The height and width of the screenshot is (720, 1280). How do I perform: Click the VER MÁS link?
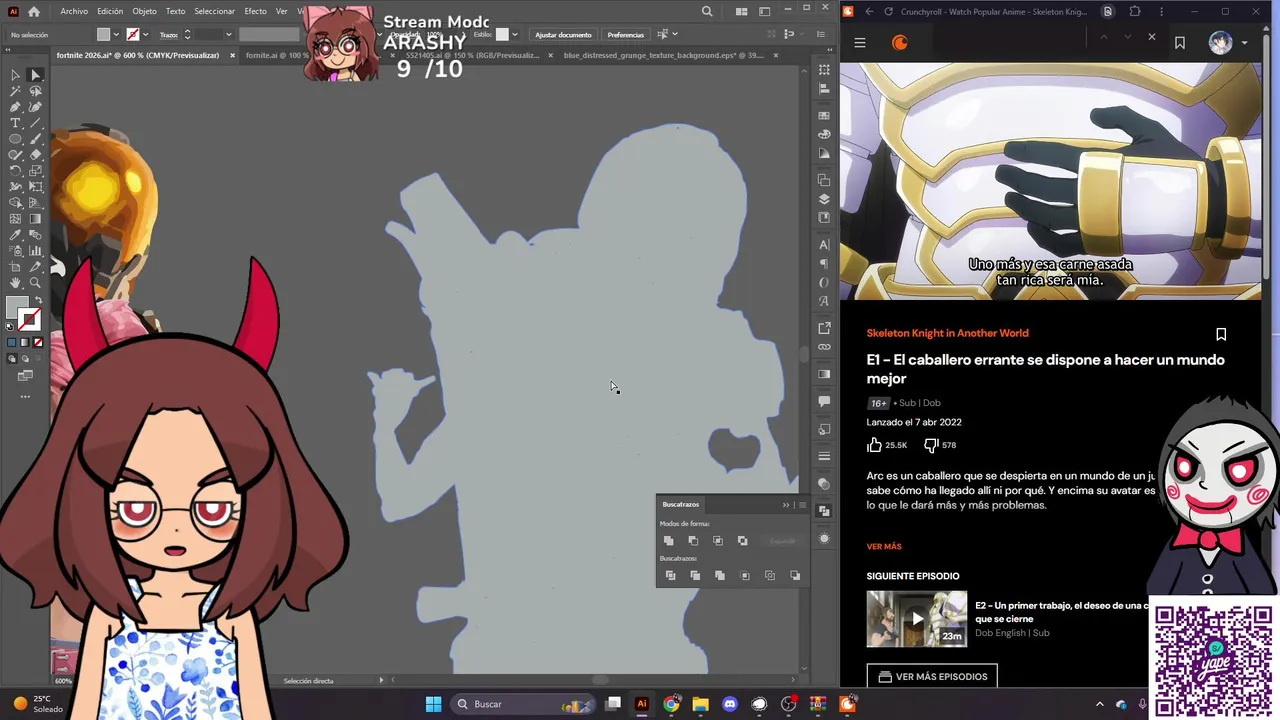(x=884, y=546)
